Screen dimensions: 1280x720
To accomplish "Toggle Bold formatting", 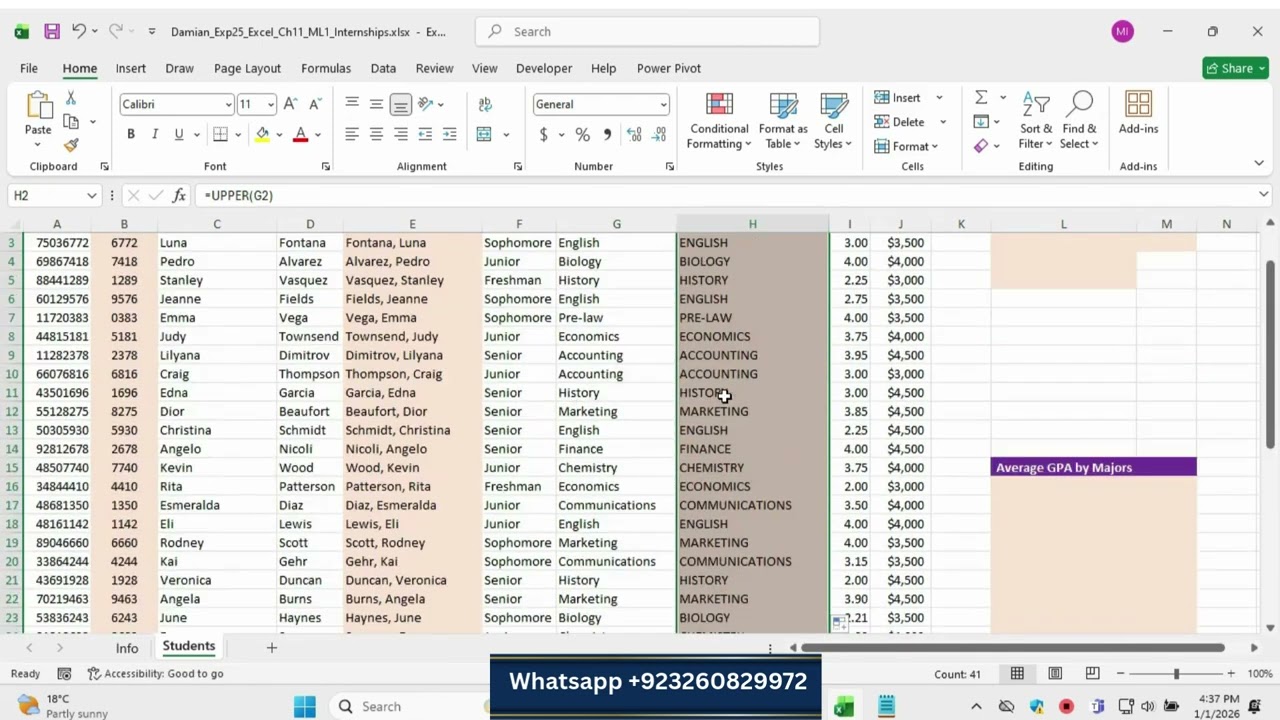I will point(131,134).
